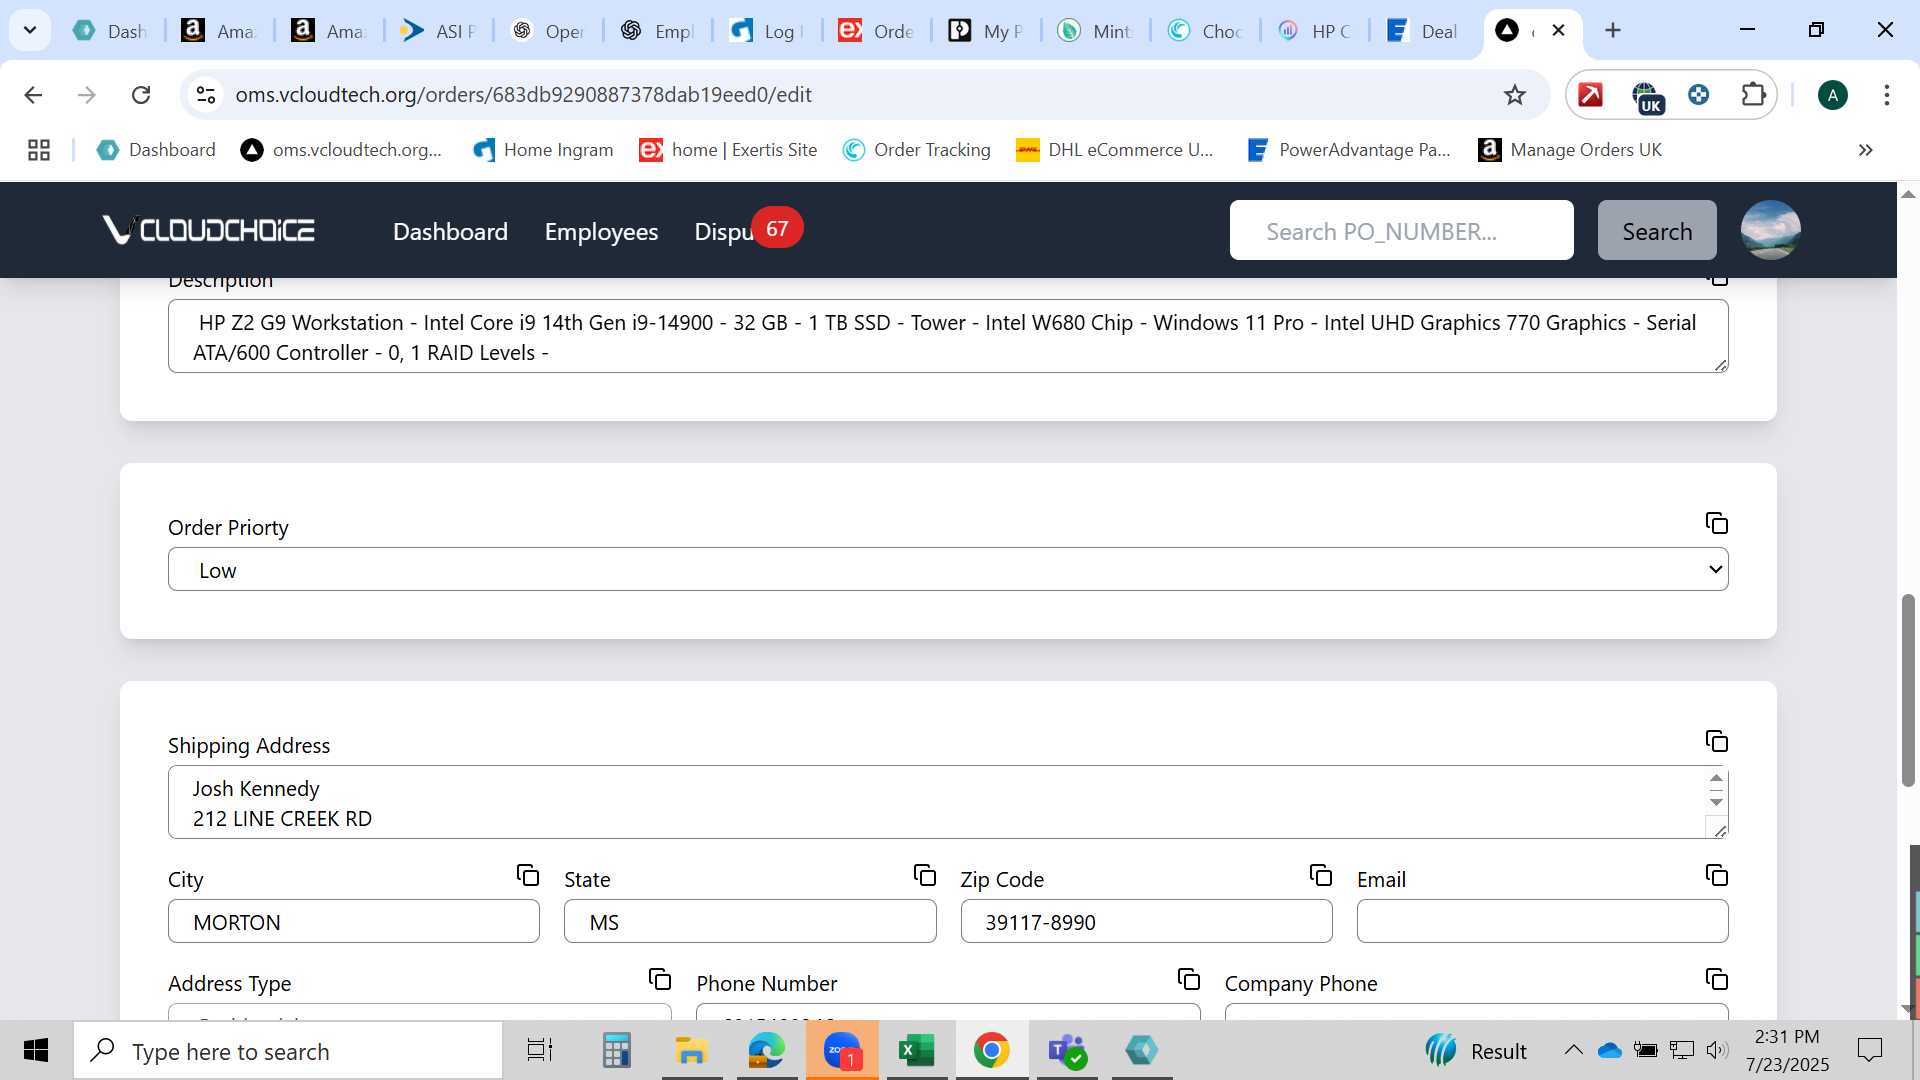Viewport: 1920px width, 1080px height.
Task: Open the Disputes nav item
Action: 724,232
